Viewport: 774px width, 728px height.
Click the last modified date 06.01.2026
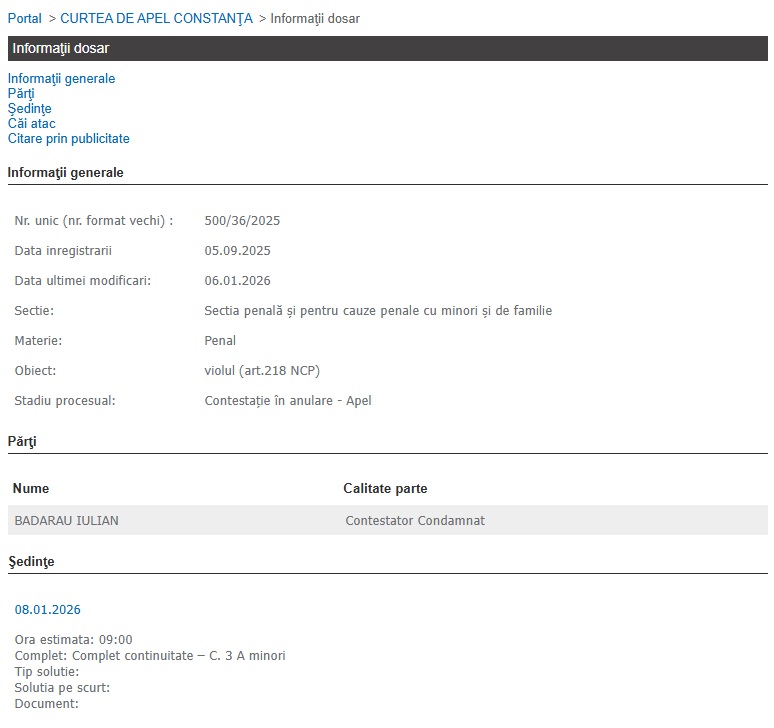[x=237, y=281]
